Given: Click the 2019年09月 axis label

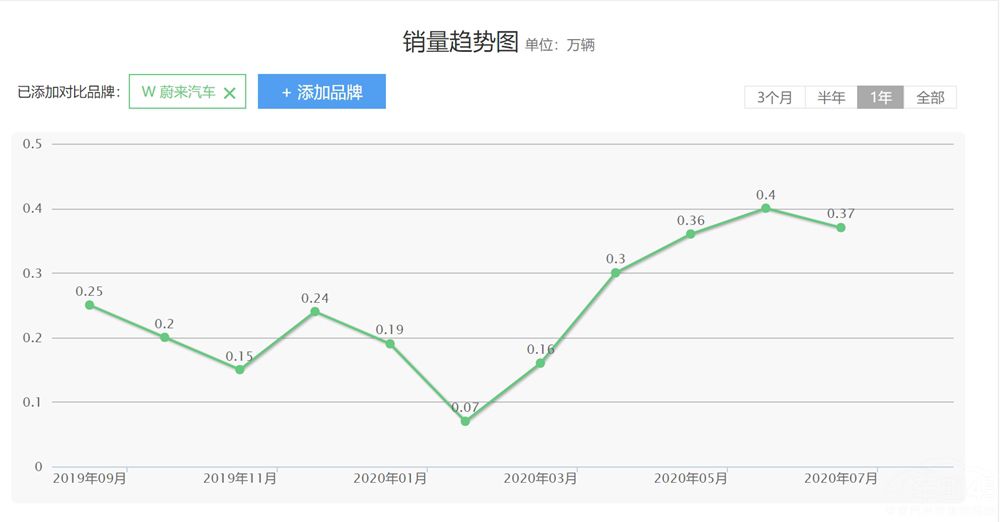Looking at the screenshot, I should (89, 478).
